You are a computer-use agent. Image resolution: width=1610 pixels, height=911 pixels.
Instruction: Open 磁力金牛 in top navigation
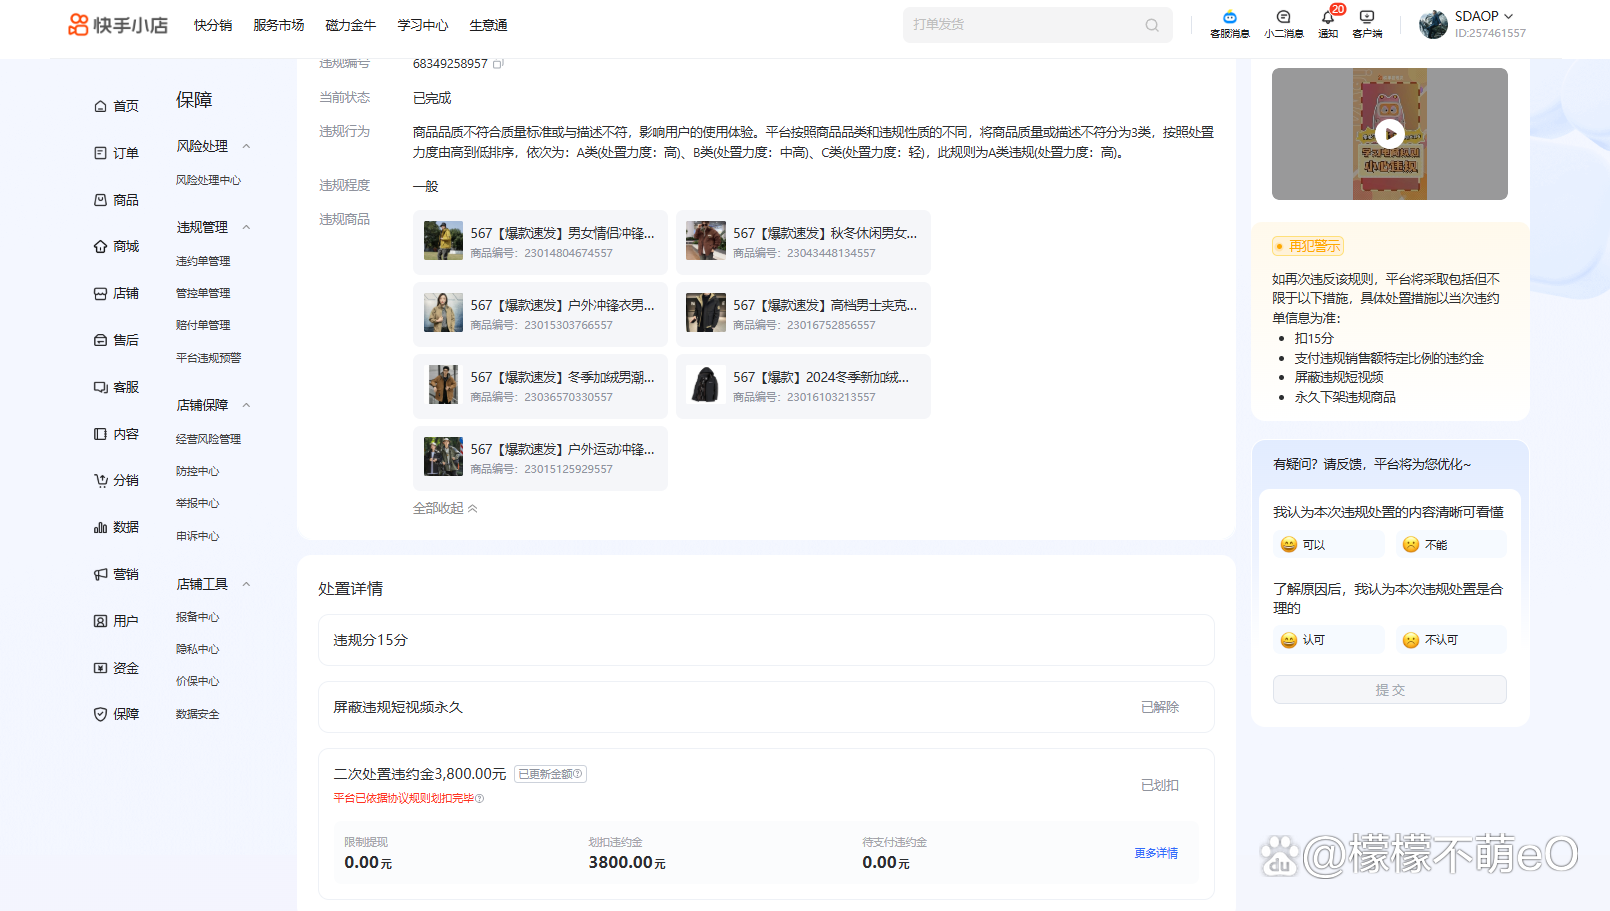click(350, 25)
